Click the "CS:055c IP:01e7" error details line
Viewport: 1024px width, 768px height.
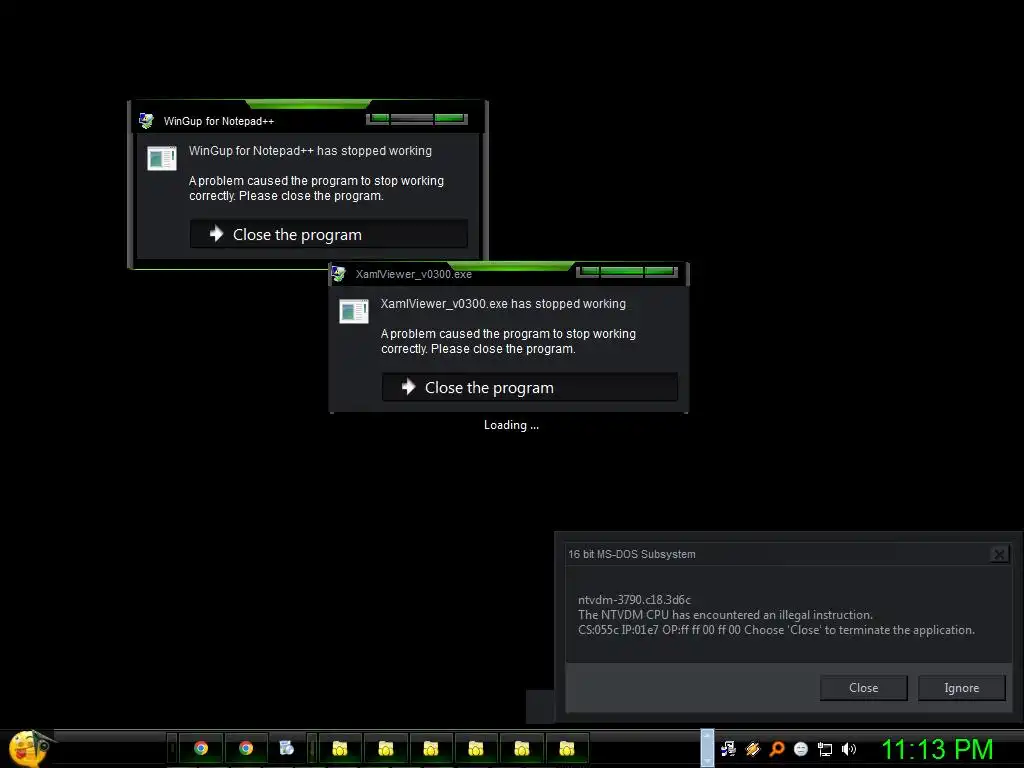click(776, 630)
